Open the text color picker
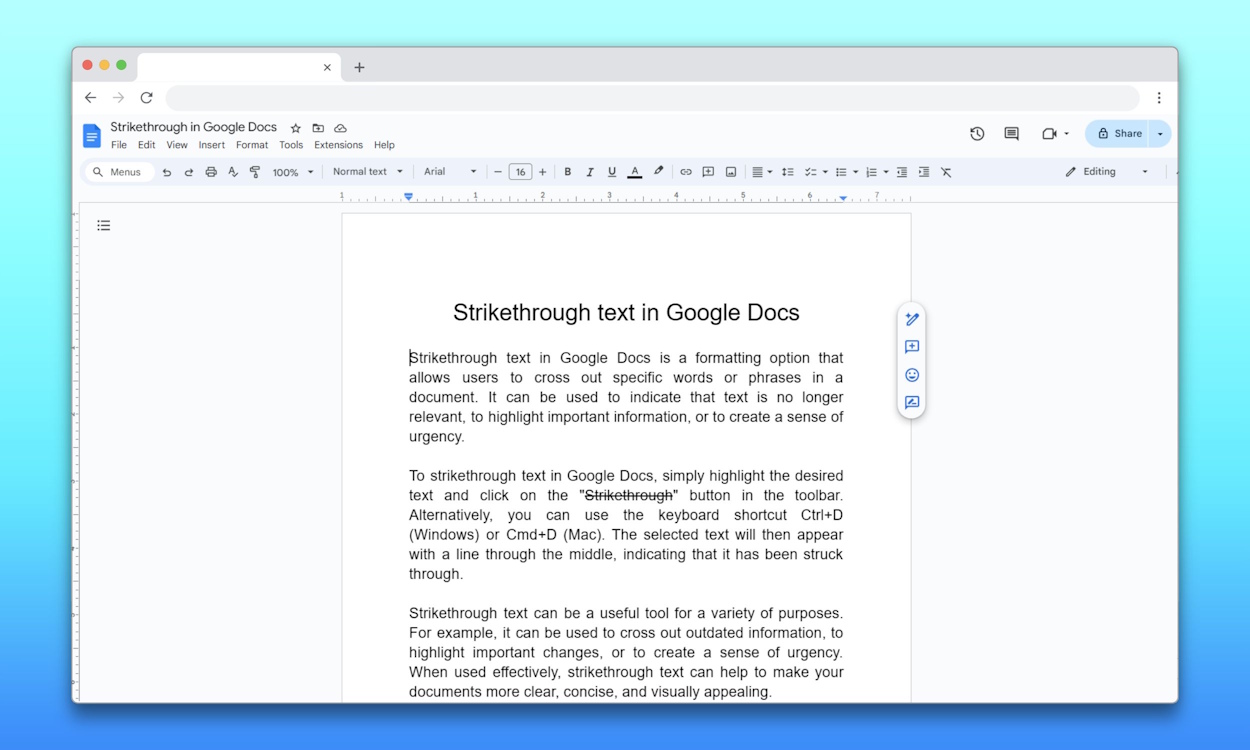 634,171
